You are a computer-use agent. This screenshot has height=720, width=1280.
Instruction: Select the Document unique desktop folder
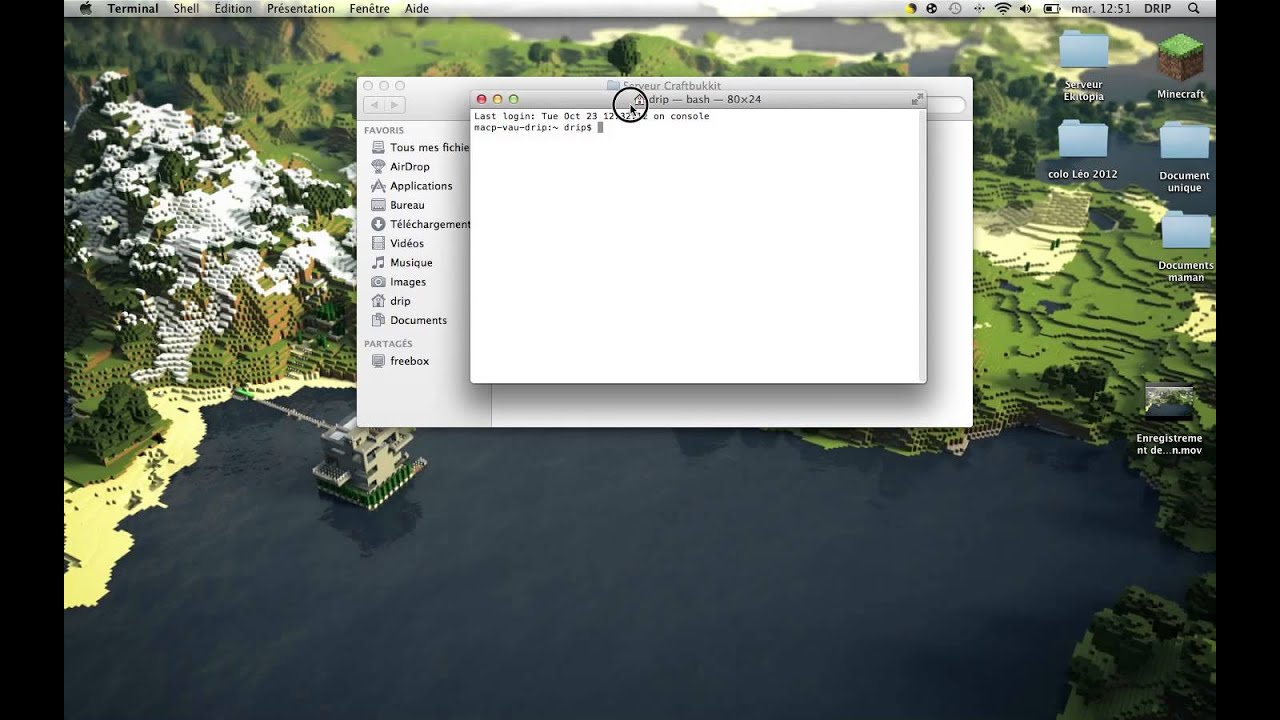[x=1185, y=157]
